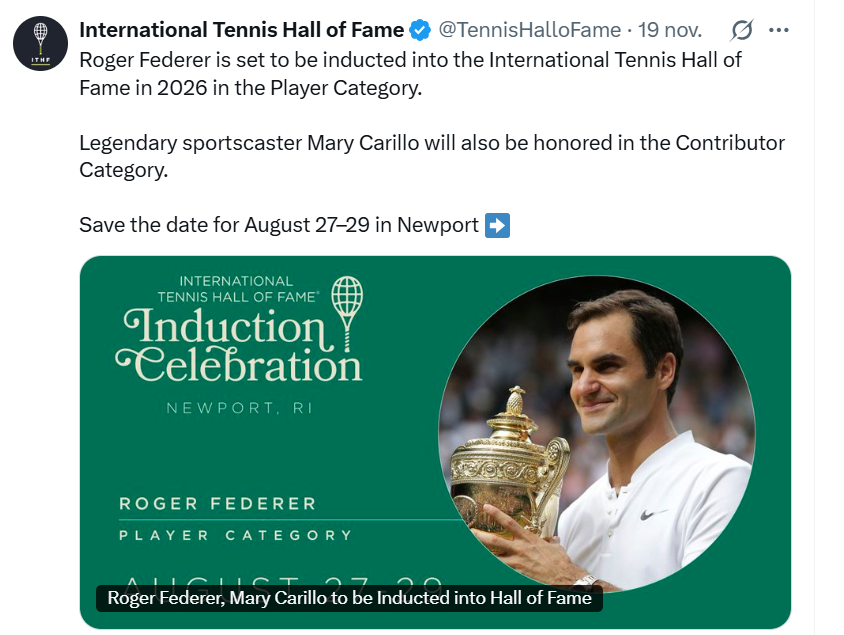Open the Grok actions icon on the post
Screen dimensions: 844x635
tap(741, 30)
